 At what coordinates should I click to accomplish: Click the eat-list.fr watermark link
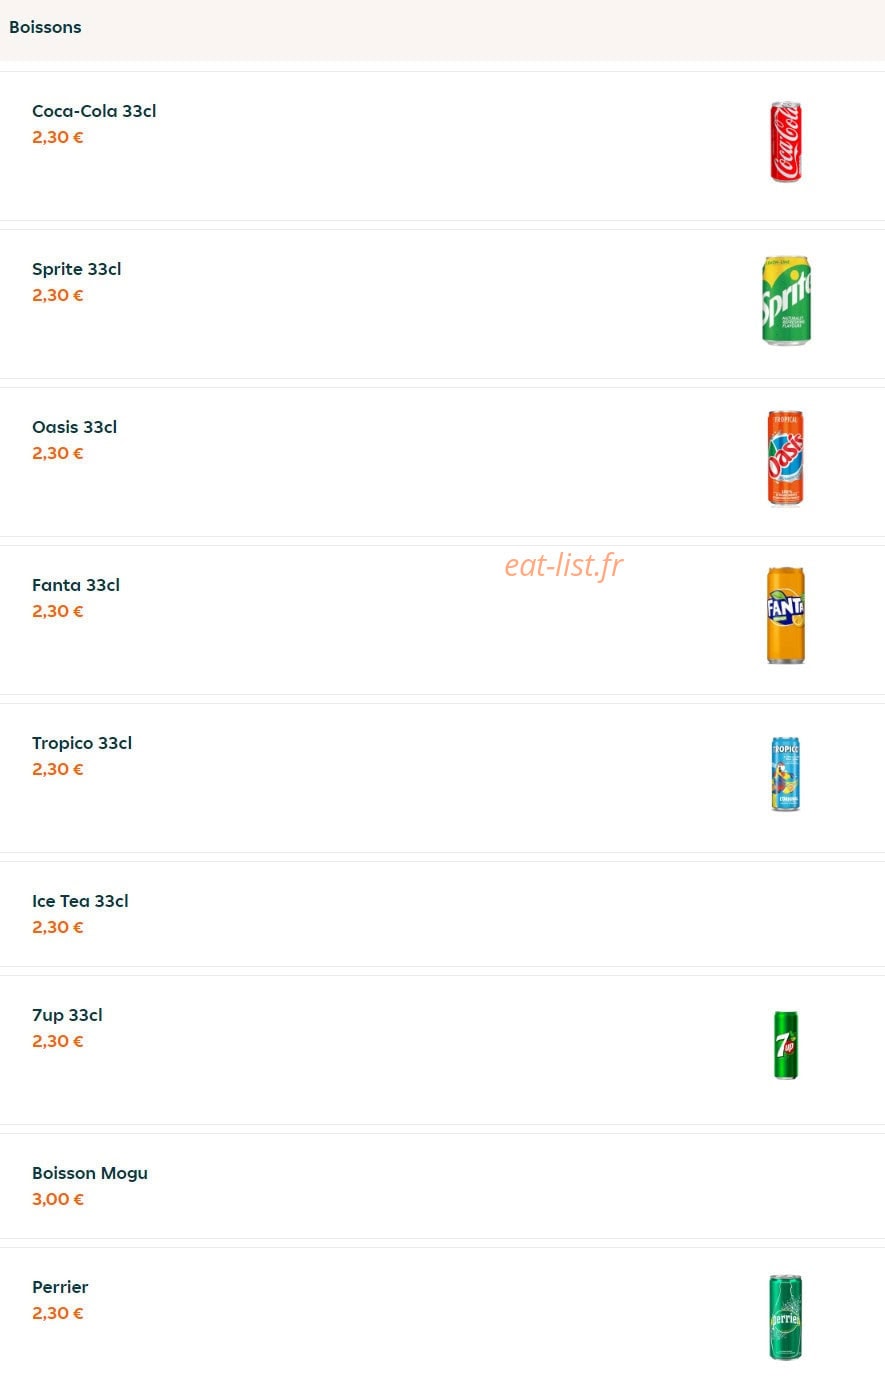point(563,565)
